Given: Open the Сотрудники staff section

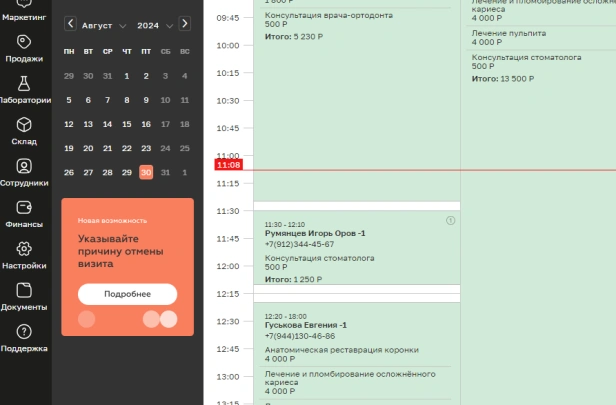Looking at the screenshot, I should pos(25,172).
